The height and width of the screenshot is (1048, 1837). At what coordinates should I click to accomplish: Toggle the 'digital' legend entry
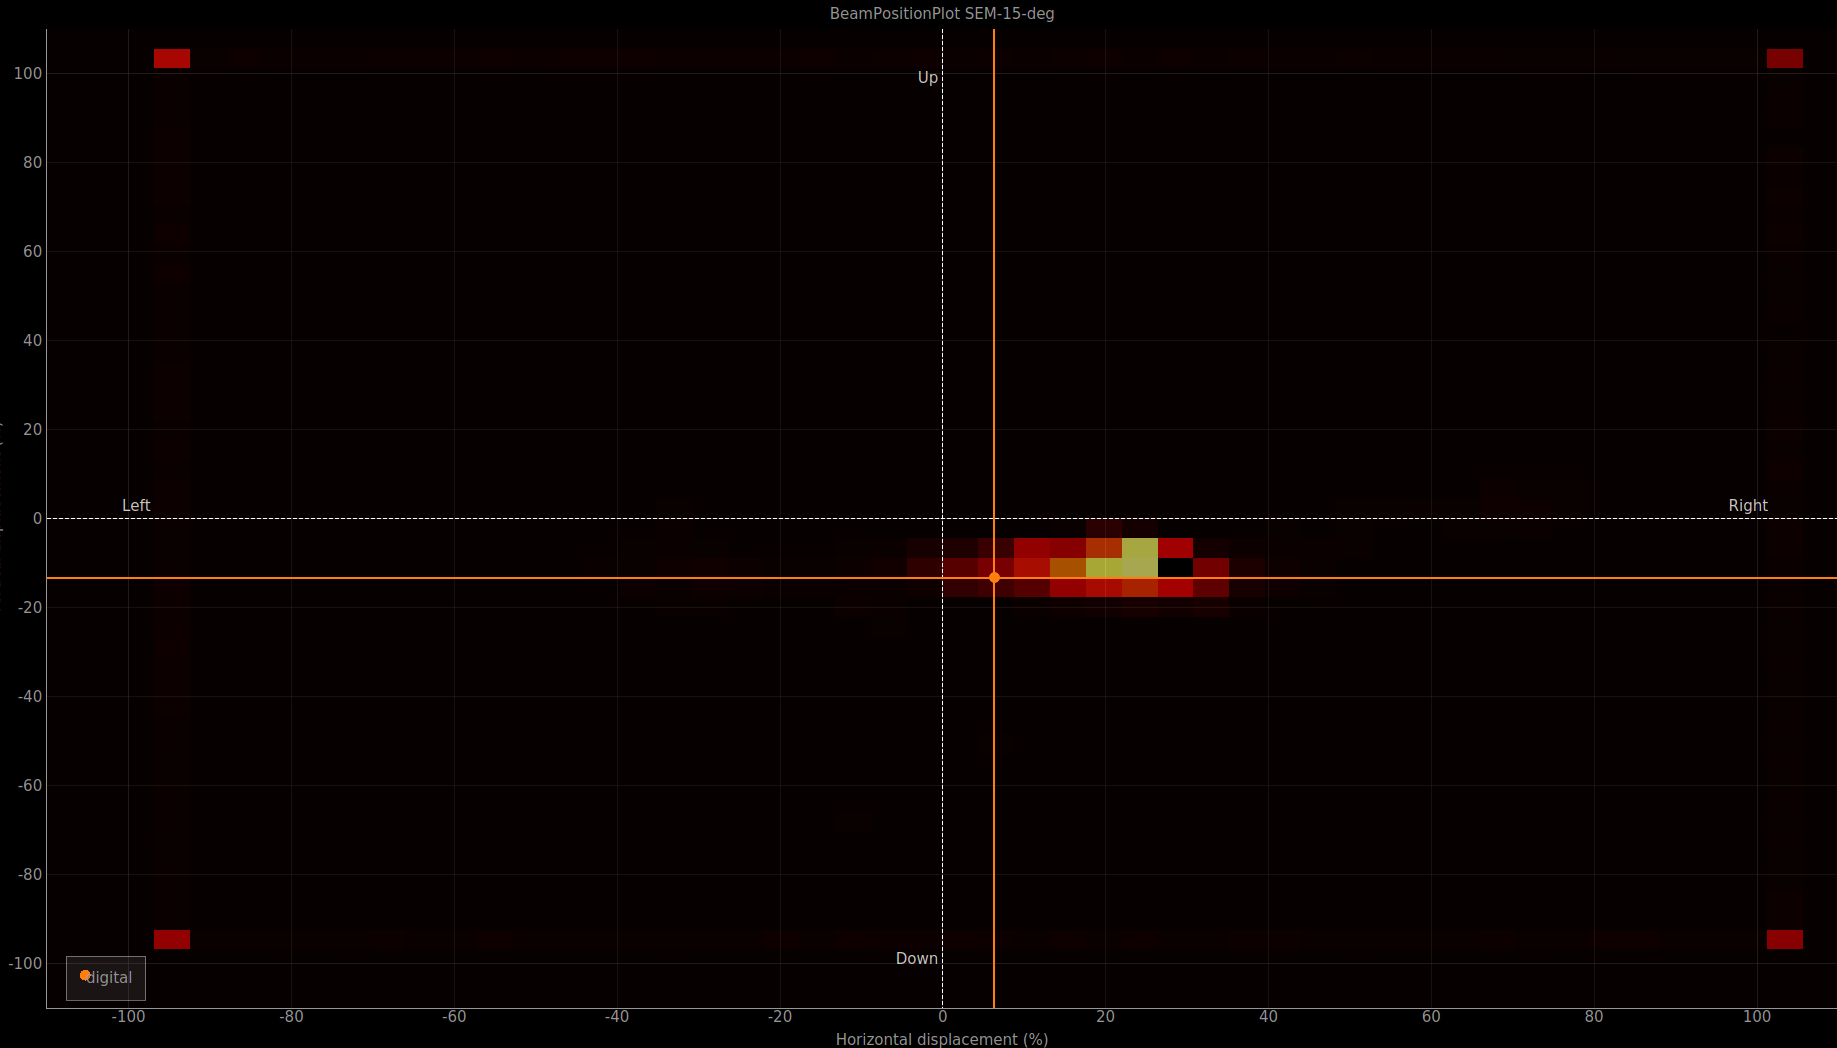tap(106, 977)
